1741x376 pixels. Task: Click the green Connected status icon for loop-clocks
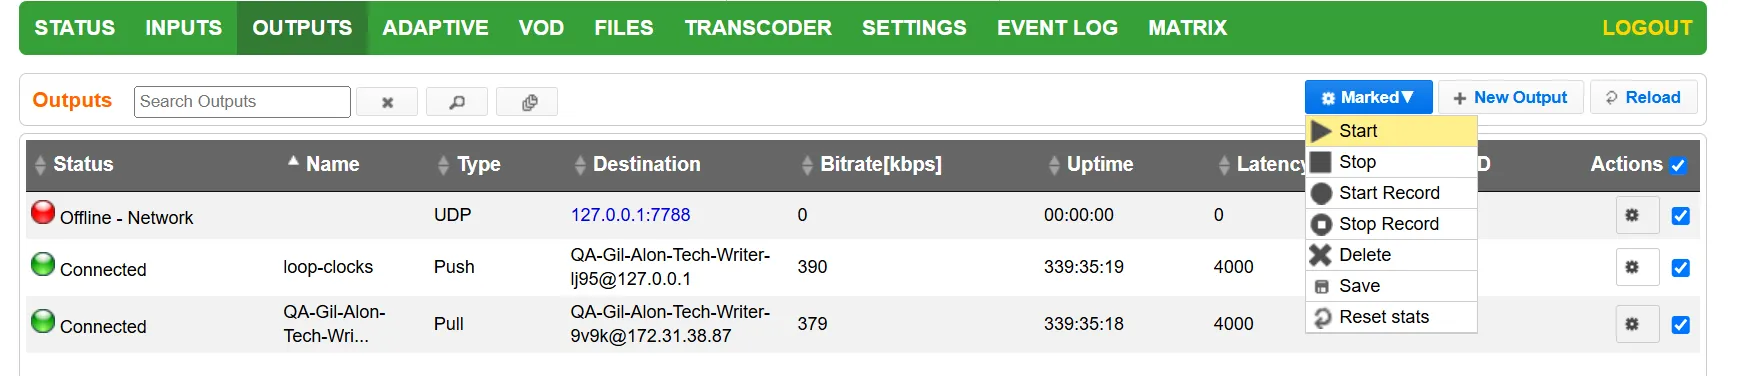click(43, 264)
